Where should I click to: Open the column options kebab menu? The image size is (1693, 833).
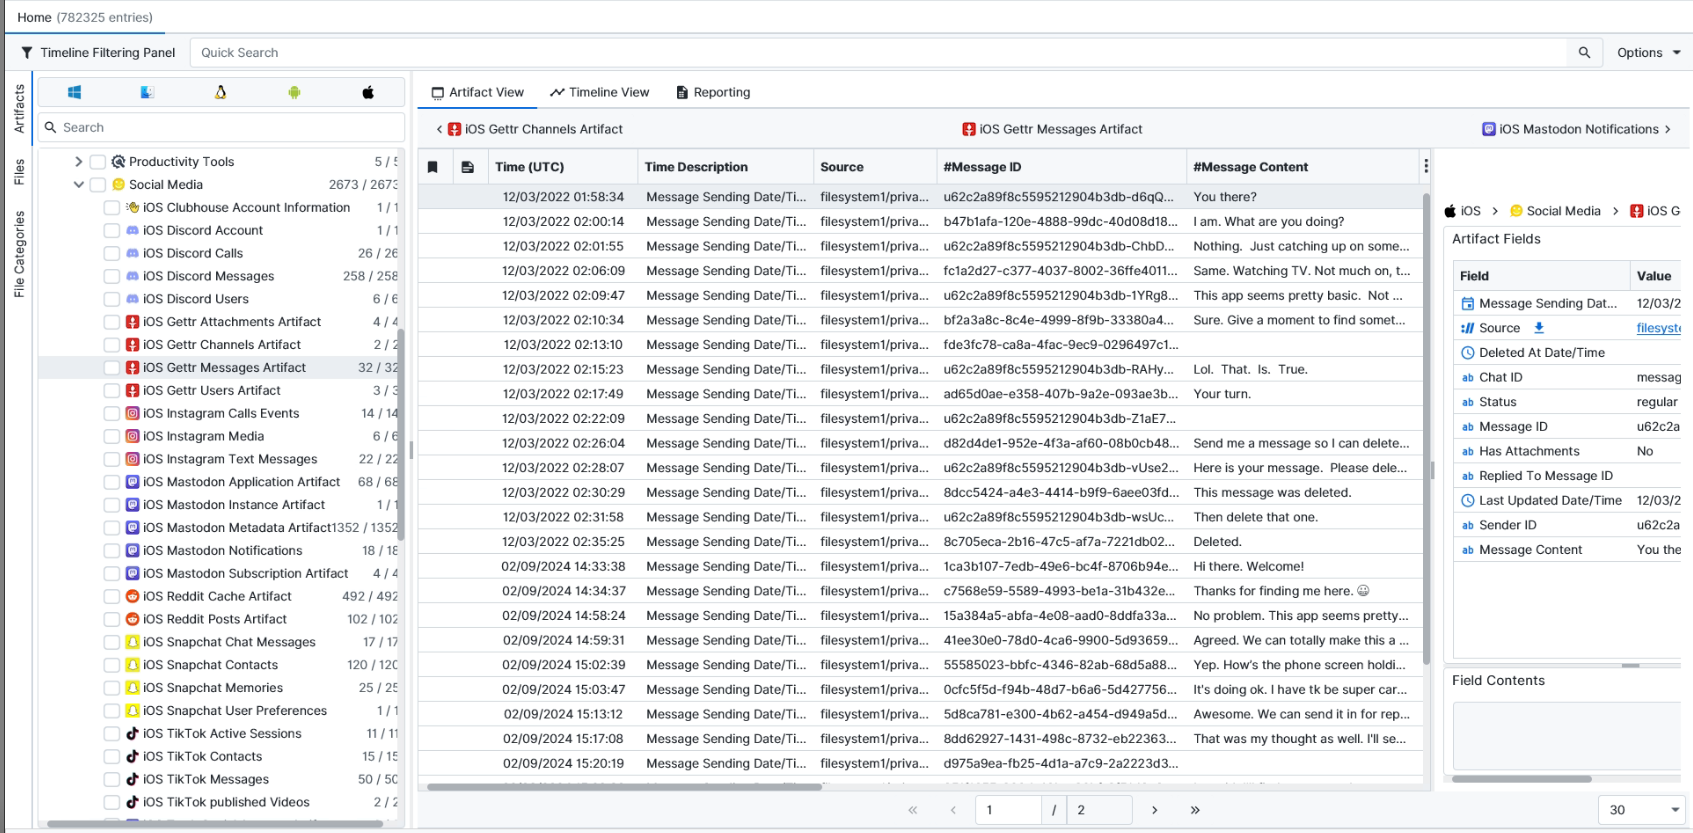[x=1426, y=166]
